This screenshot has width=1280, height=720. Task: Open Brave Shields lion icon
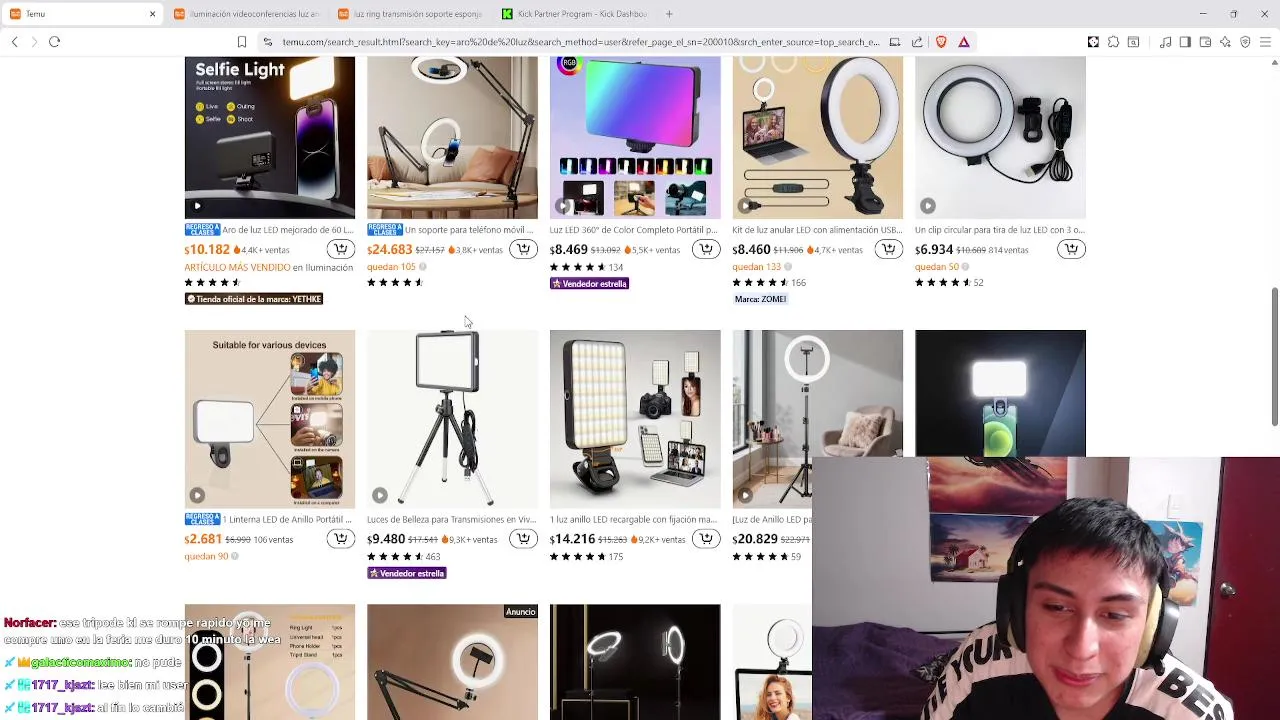tap(941, 42)
